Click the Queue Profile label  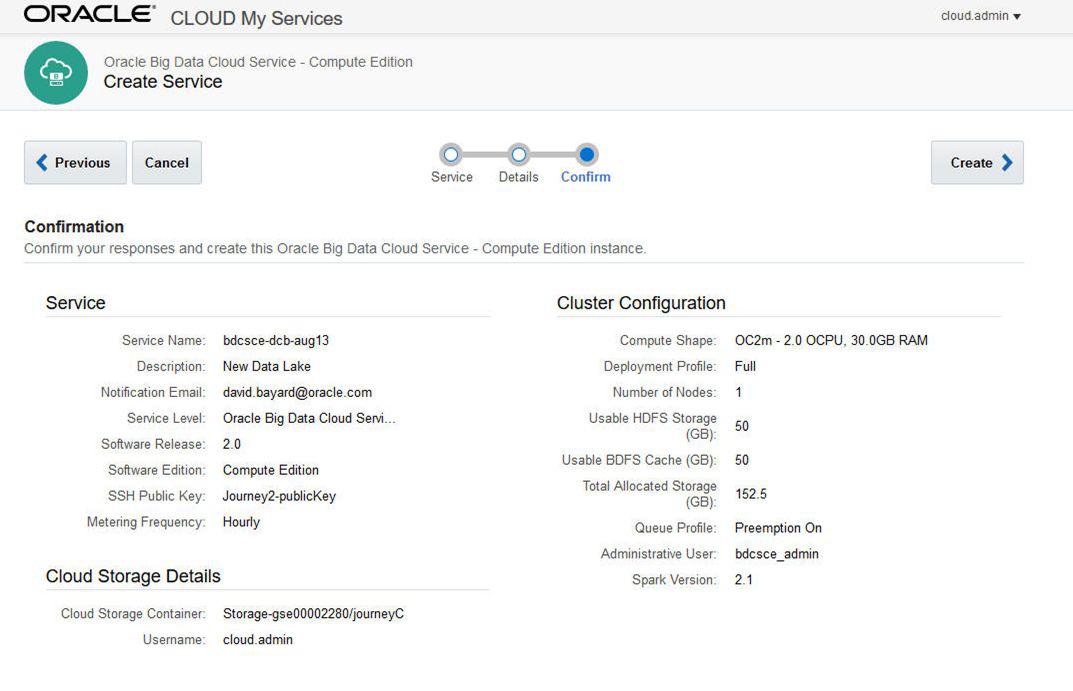point(675,527)
